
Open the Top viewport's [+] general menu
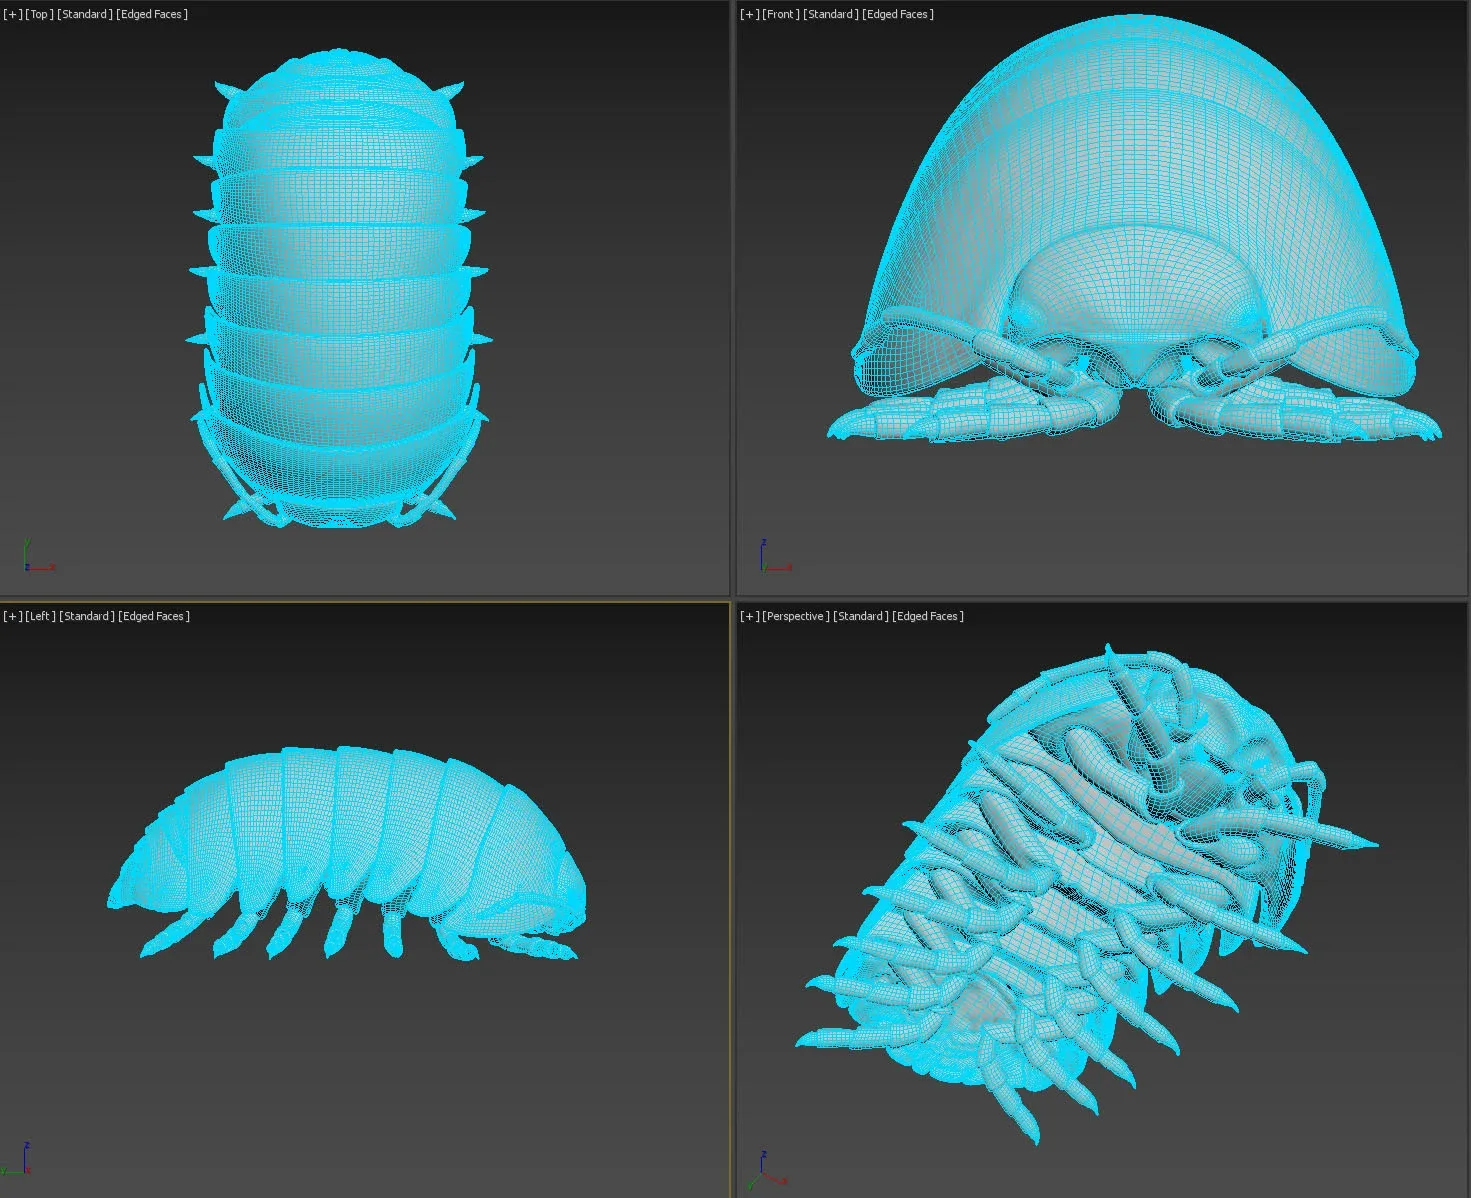[11, 14]
